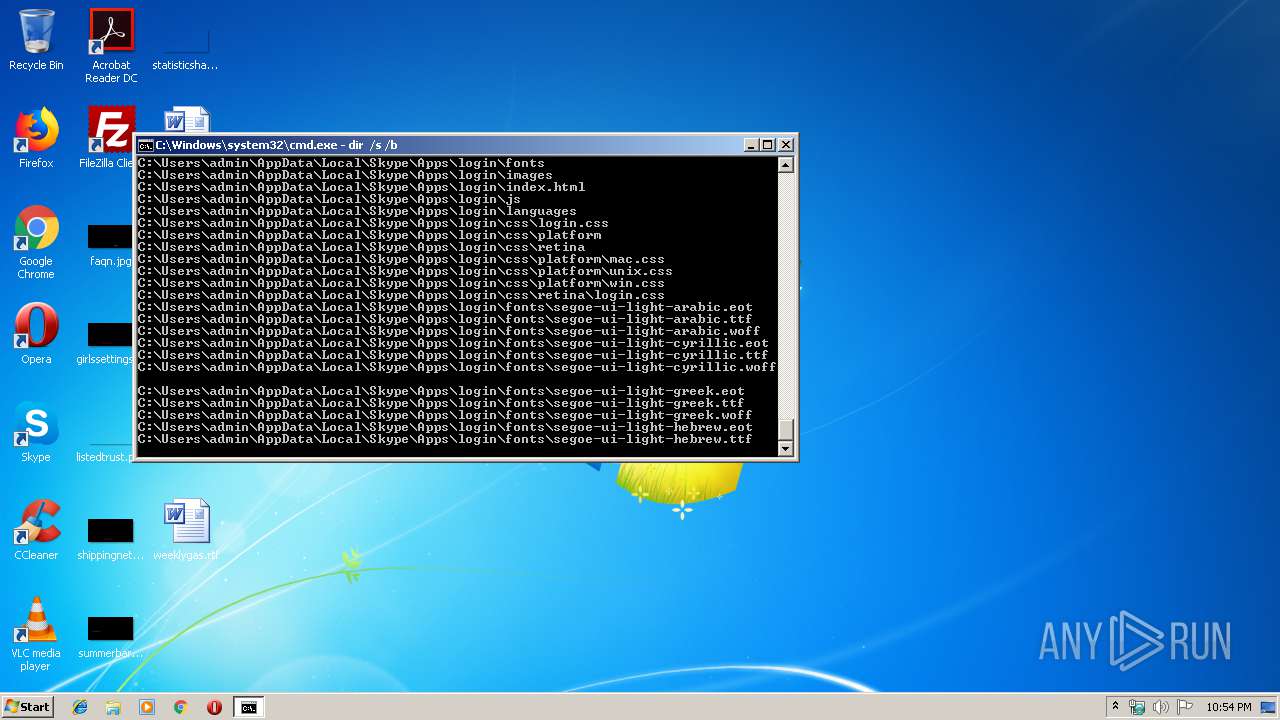Open Google Chrome desktop shortcut
1280x720 pixels.
(36, 242)
